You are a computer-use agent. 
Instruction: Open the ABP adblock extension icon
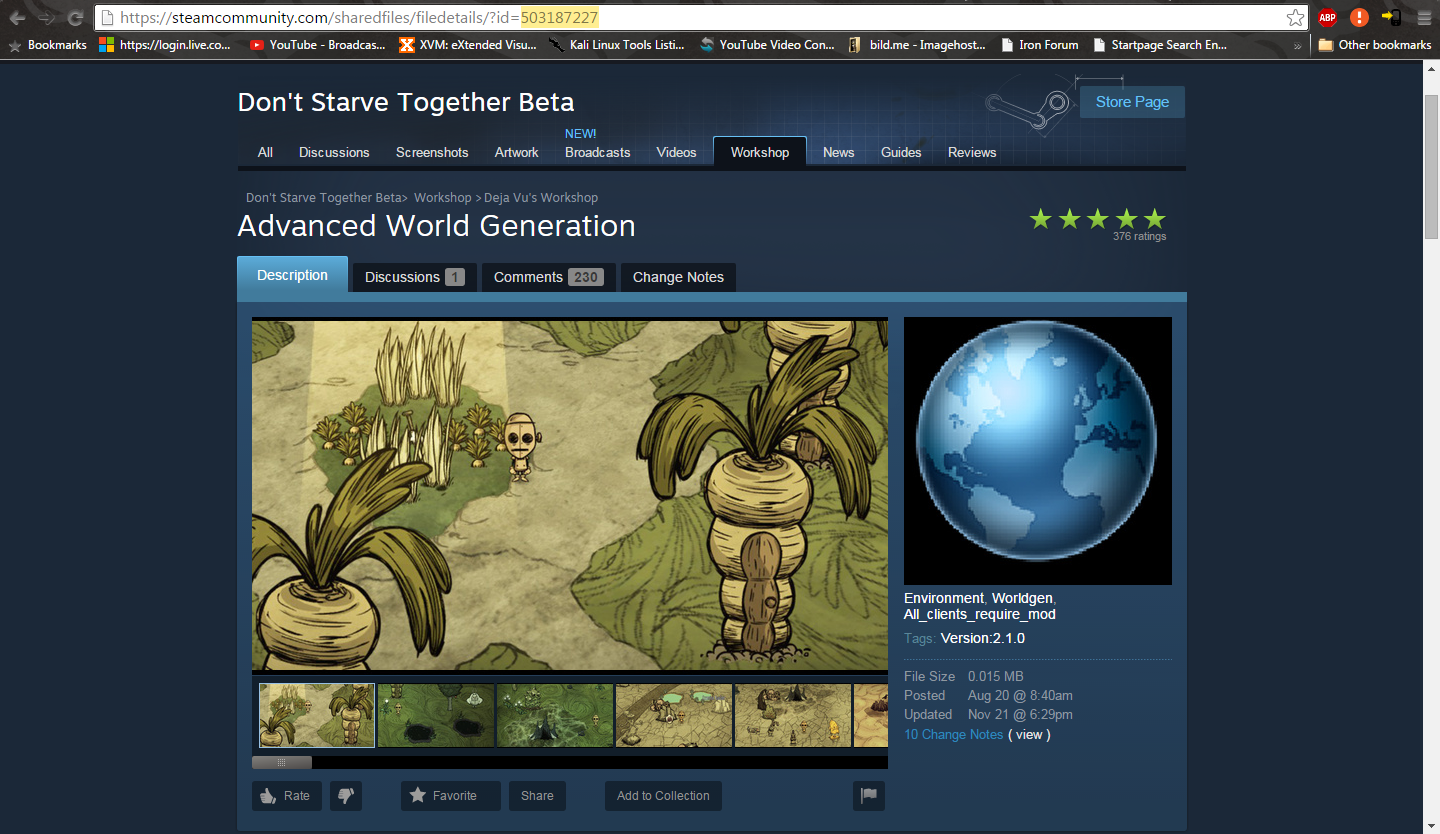(x=1327, y=17)
